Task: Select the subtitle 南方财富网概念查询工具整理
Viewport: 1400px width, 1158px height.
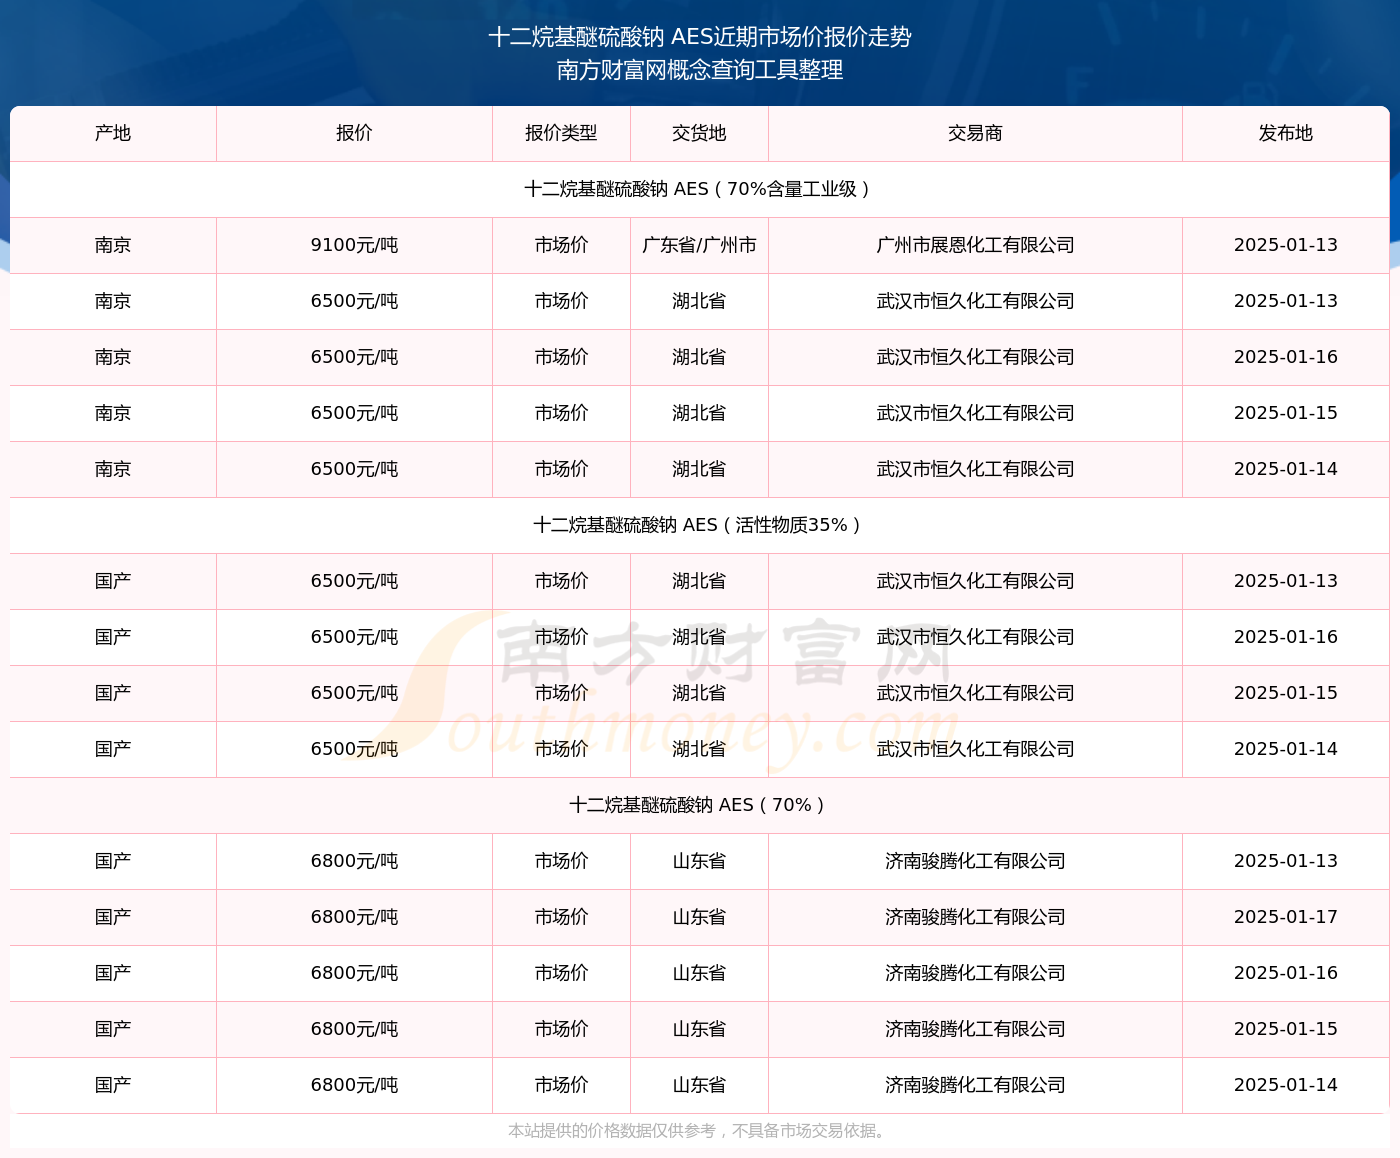Action: (700, 70)
